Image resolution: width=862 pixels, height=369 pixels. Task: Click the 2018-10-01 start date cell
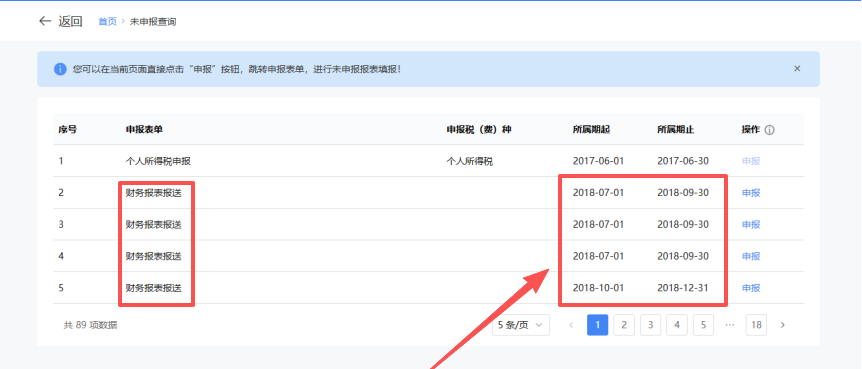point(599,288)
